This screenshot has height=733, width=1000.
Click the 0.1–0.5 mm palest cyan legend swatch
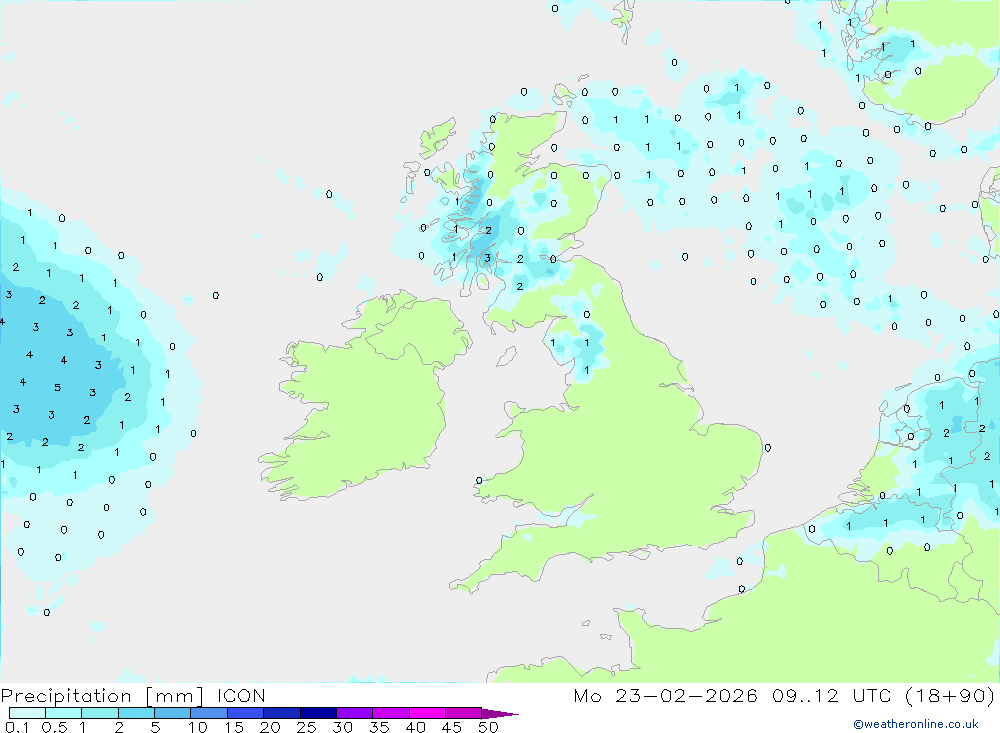pos(27,713)
